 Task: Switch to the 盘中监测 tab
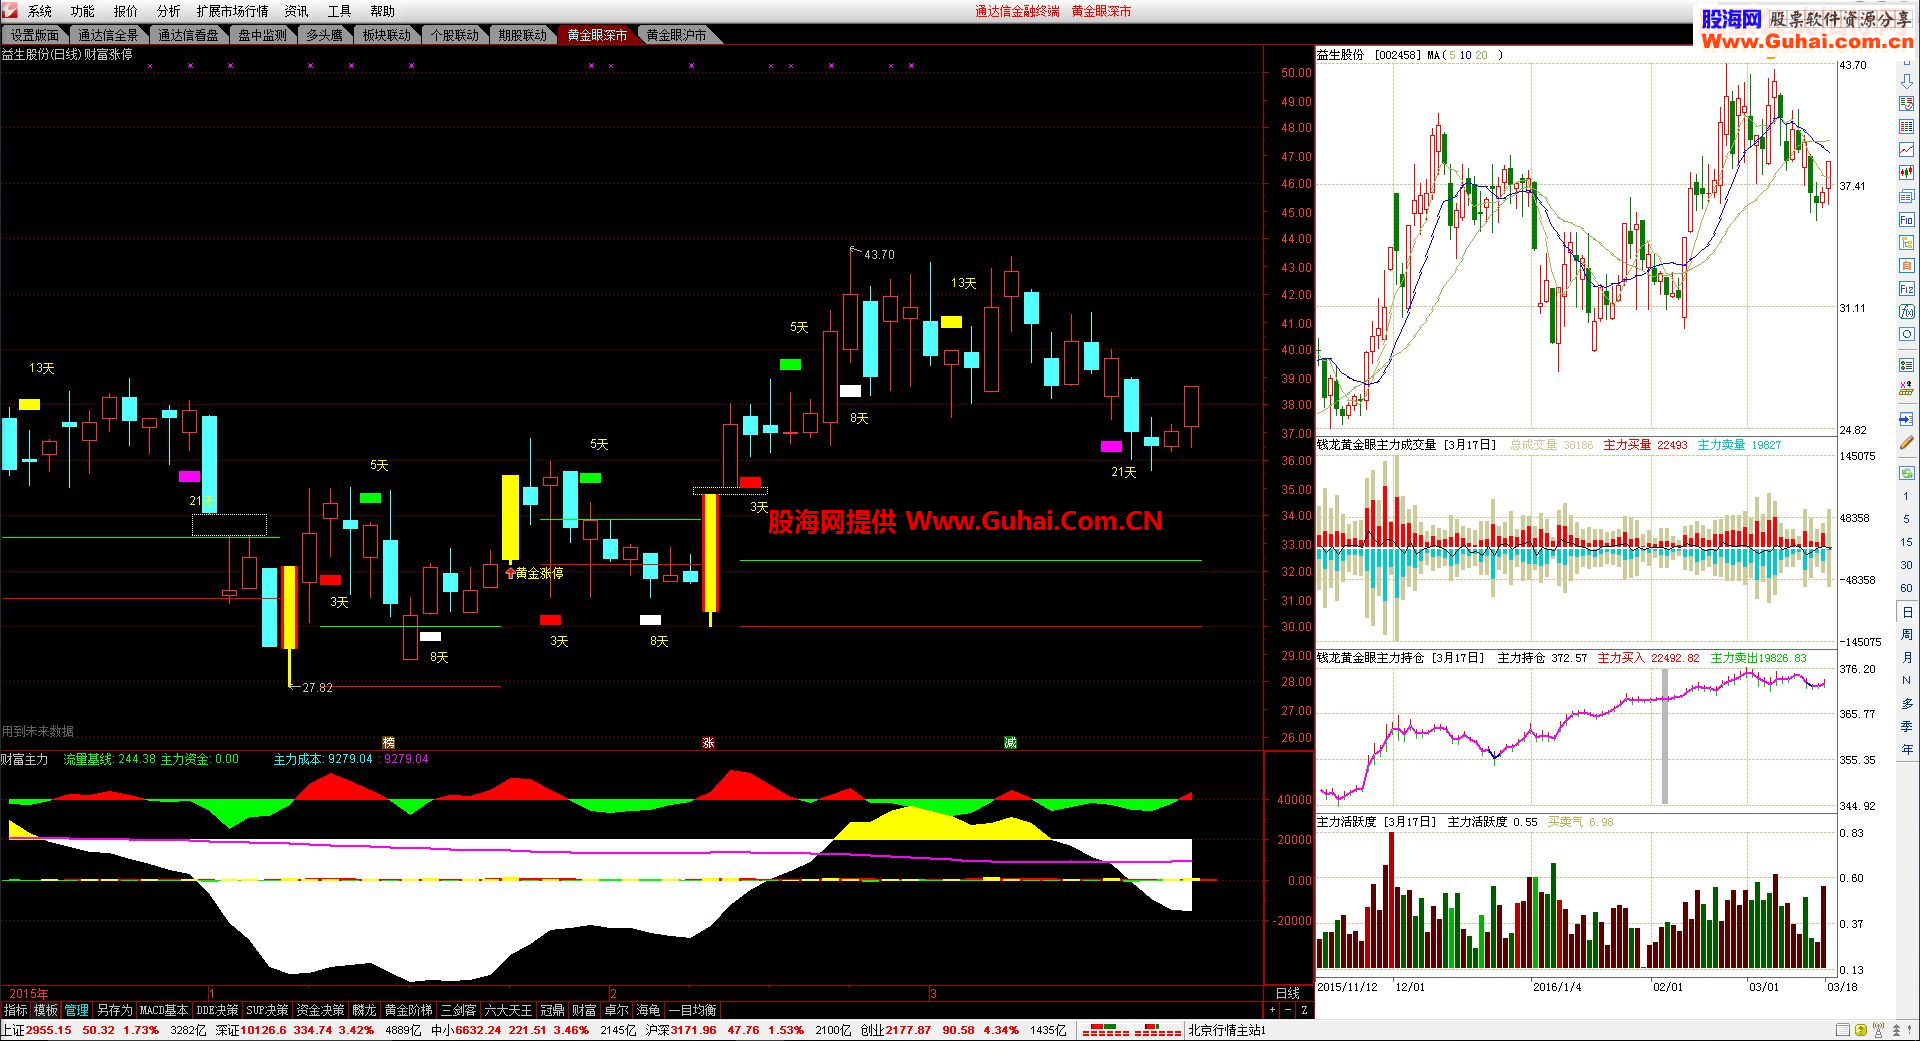[263, 35]
